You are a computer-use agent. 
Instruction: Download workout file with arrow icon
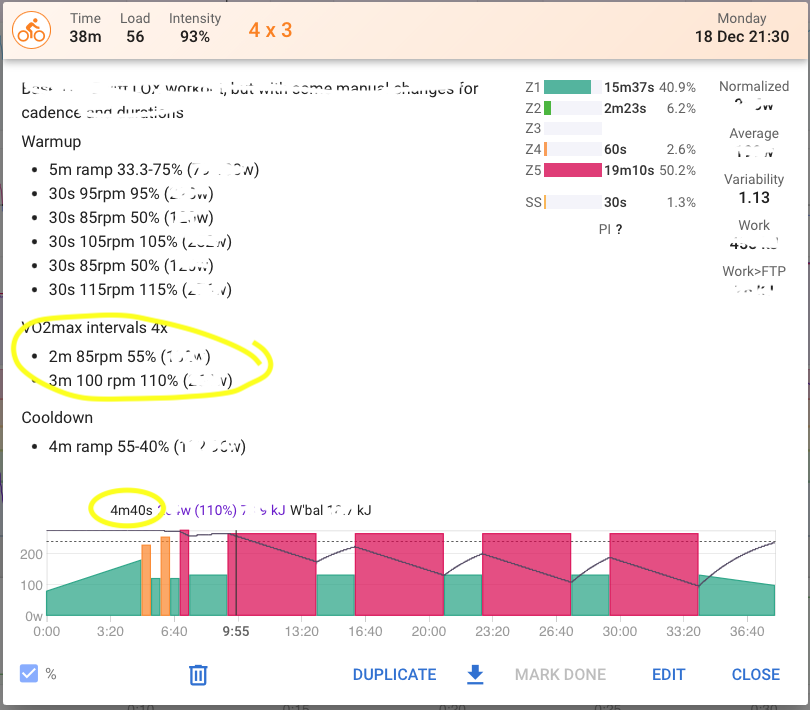(476, 675)
